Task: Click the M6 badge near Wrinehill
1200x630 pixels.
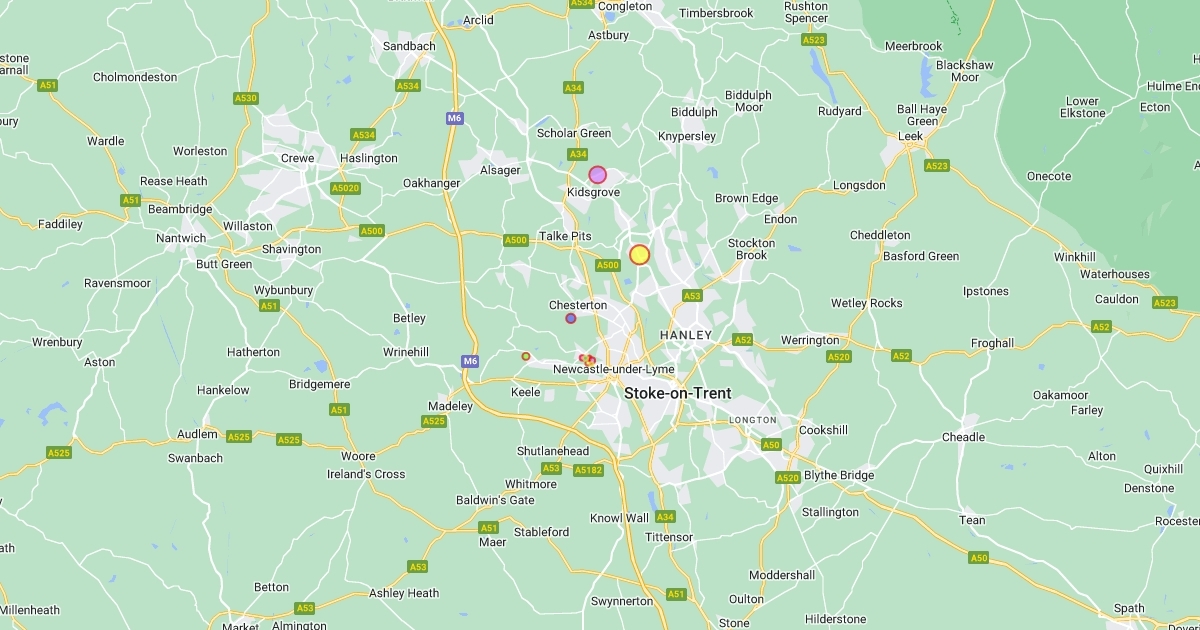Action: pyautogui.click(x=471, y=360)
